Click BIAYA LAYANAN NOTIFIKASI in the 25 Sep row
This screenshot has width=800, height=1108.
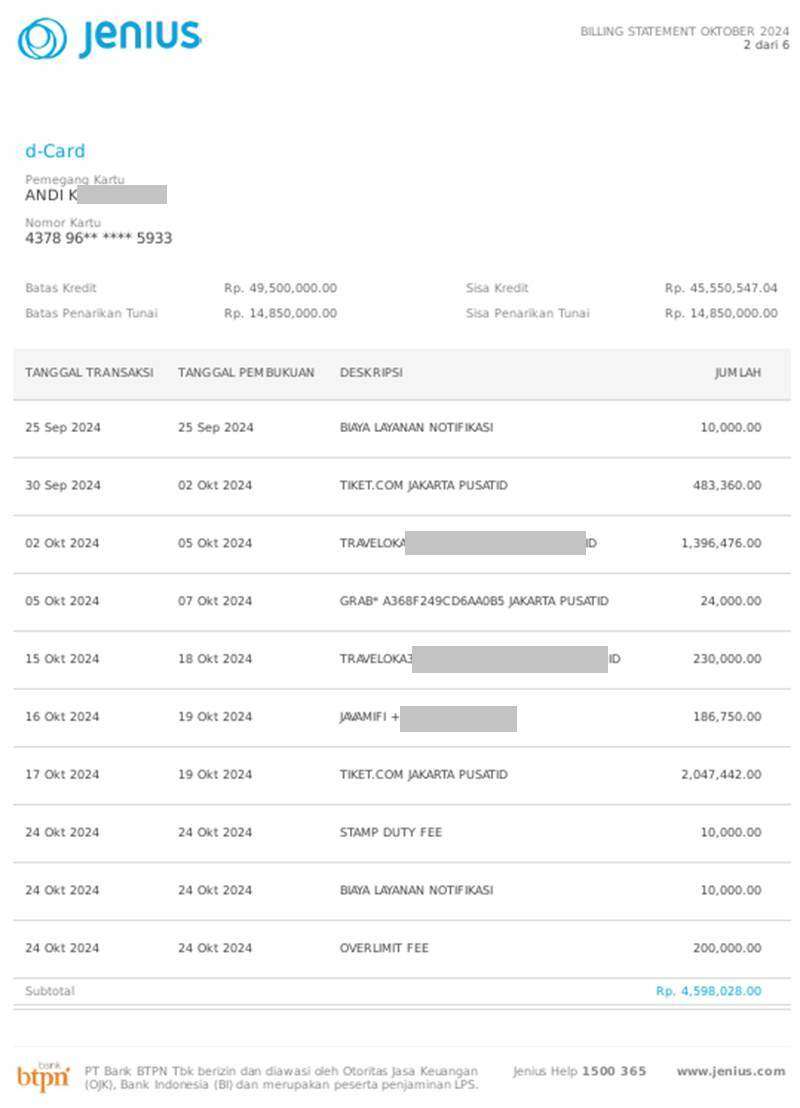click(416, 428)
